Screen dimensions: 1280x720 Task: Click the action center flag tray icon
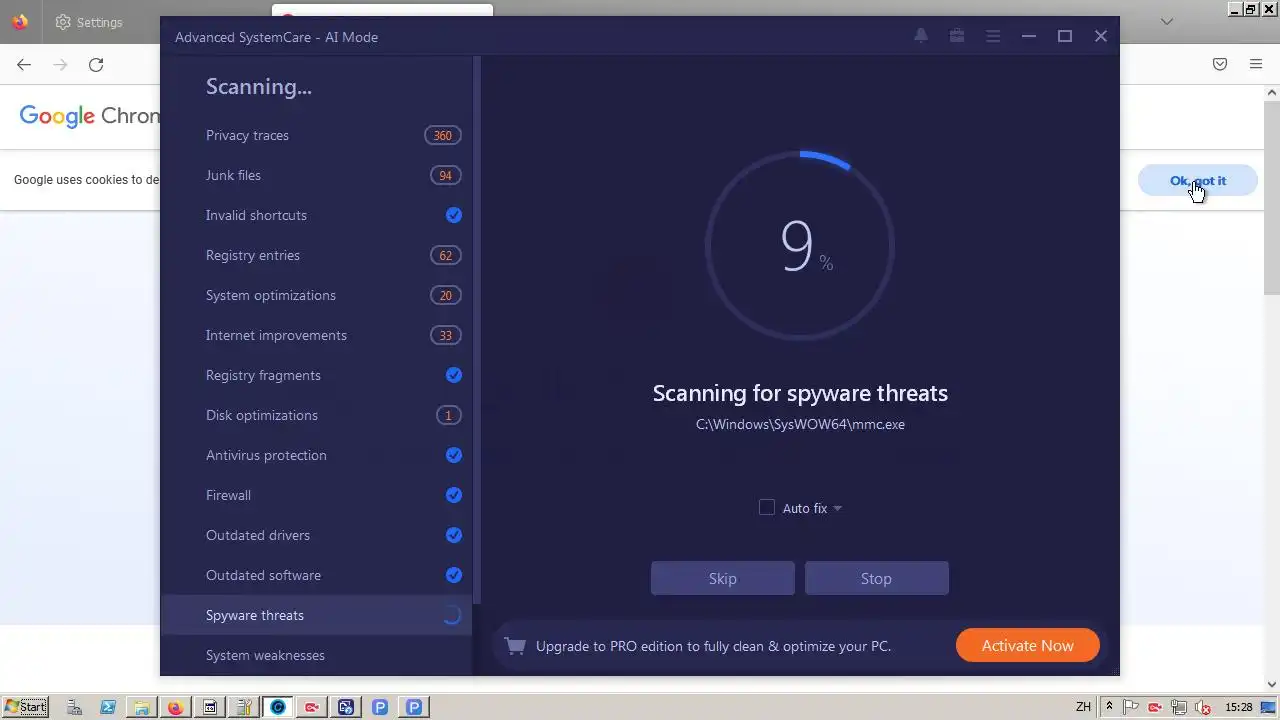click(x=1131, y=707)
